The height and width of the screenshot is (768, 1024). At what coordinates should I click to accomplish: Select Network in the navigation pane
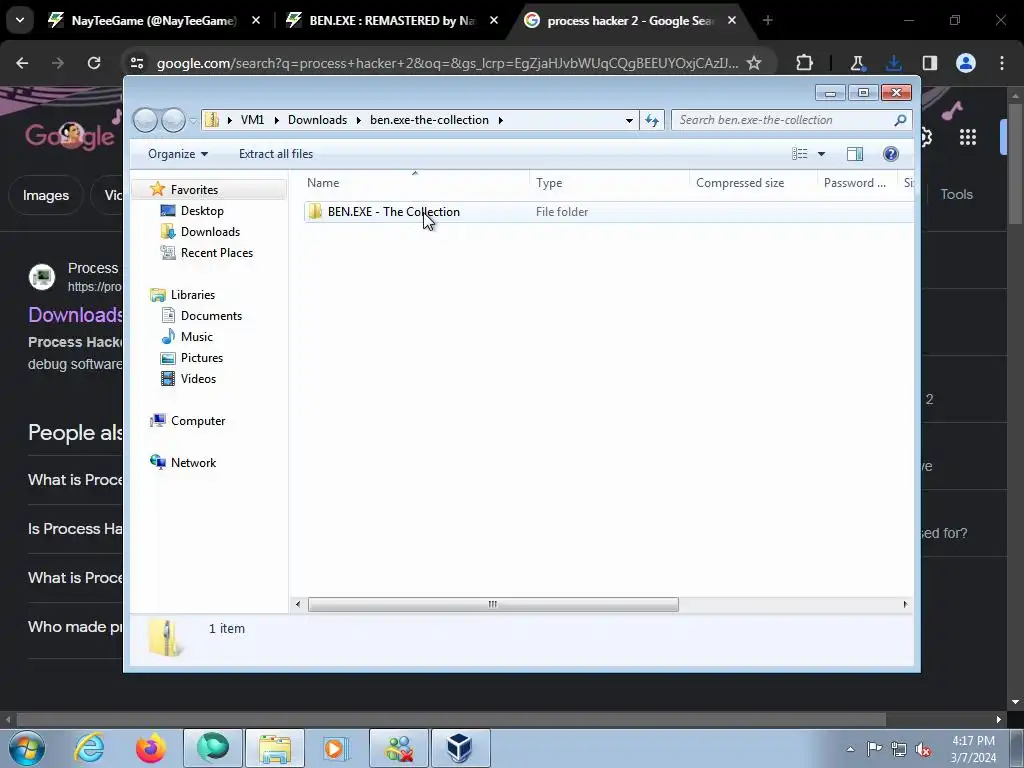pos(193,462)
